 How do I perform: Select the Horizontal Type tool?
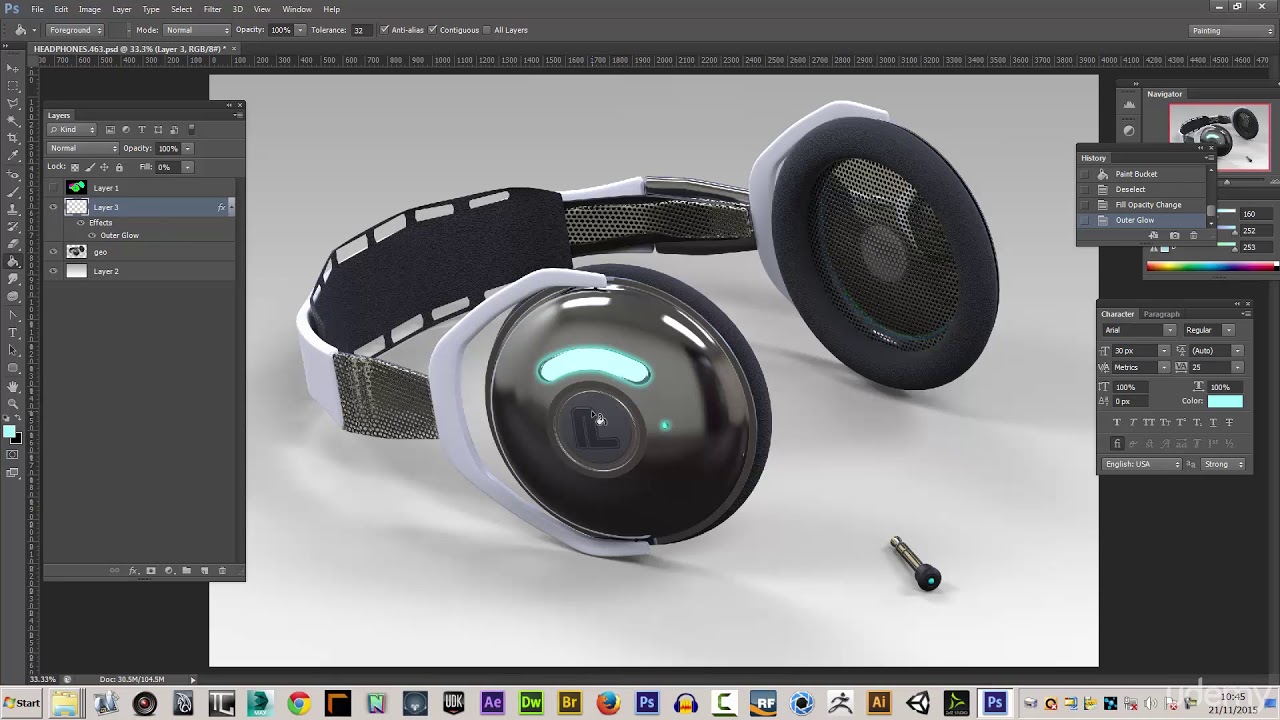click(13, 332)
